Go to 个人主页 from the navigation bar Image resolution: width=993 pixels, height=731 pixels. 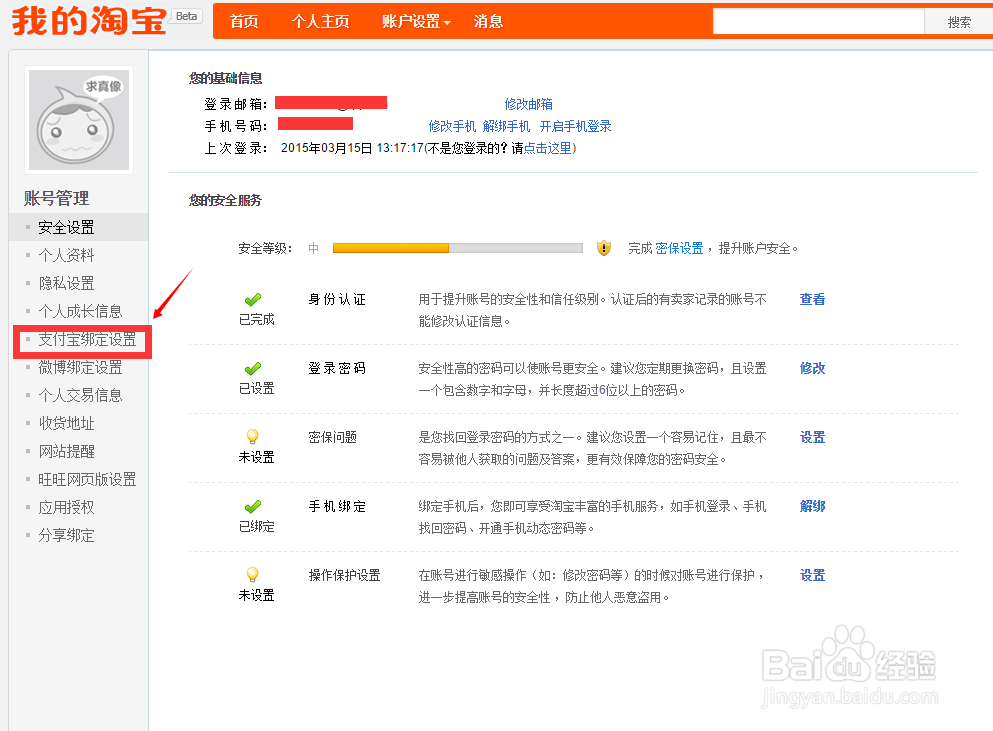coord(320,20)
